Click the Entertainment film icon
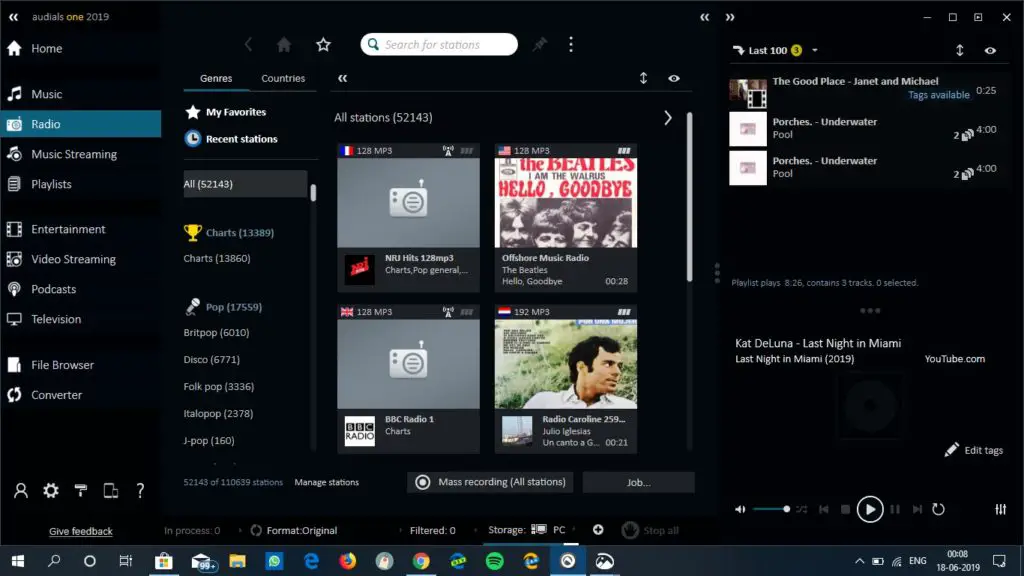This screenshot has height=576, width=1024. [x=14, y=229]
